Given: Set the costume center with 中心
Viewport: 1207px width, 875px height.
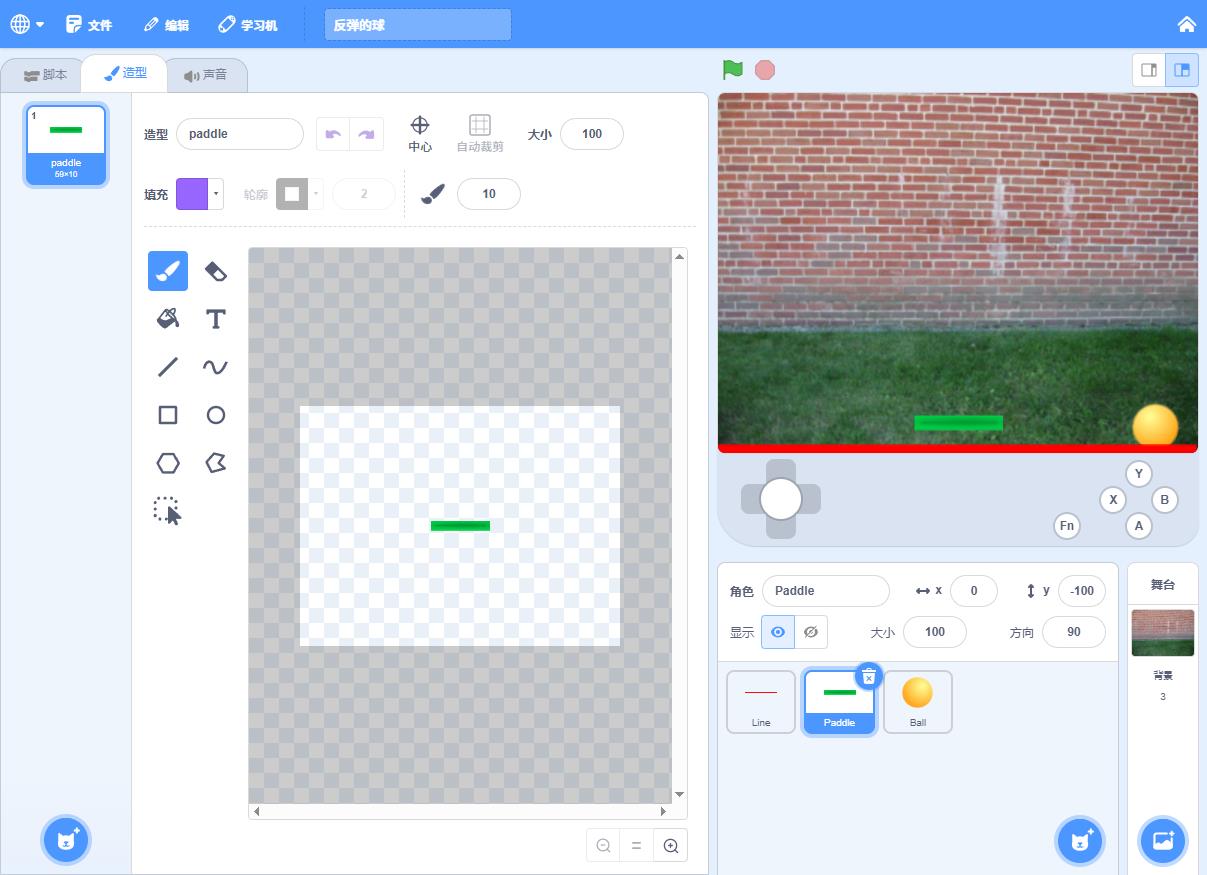Looking at the screenshot, I should (420, 133).
